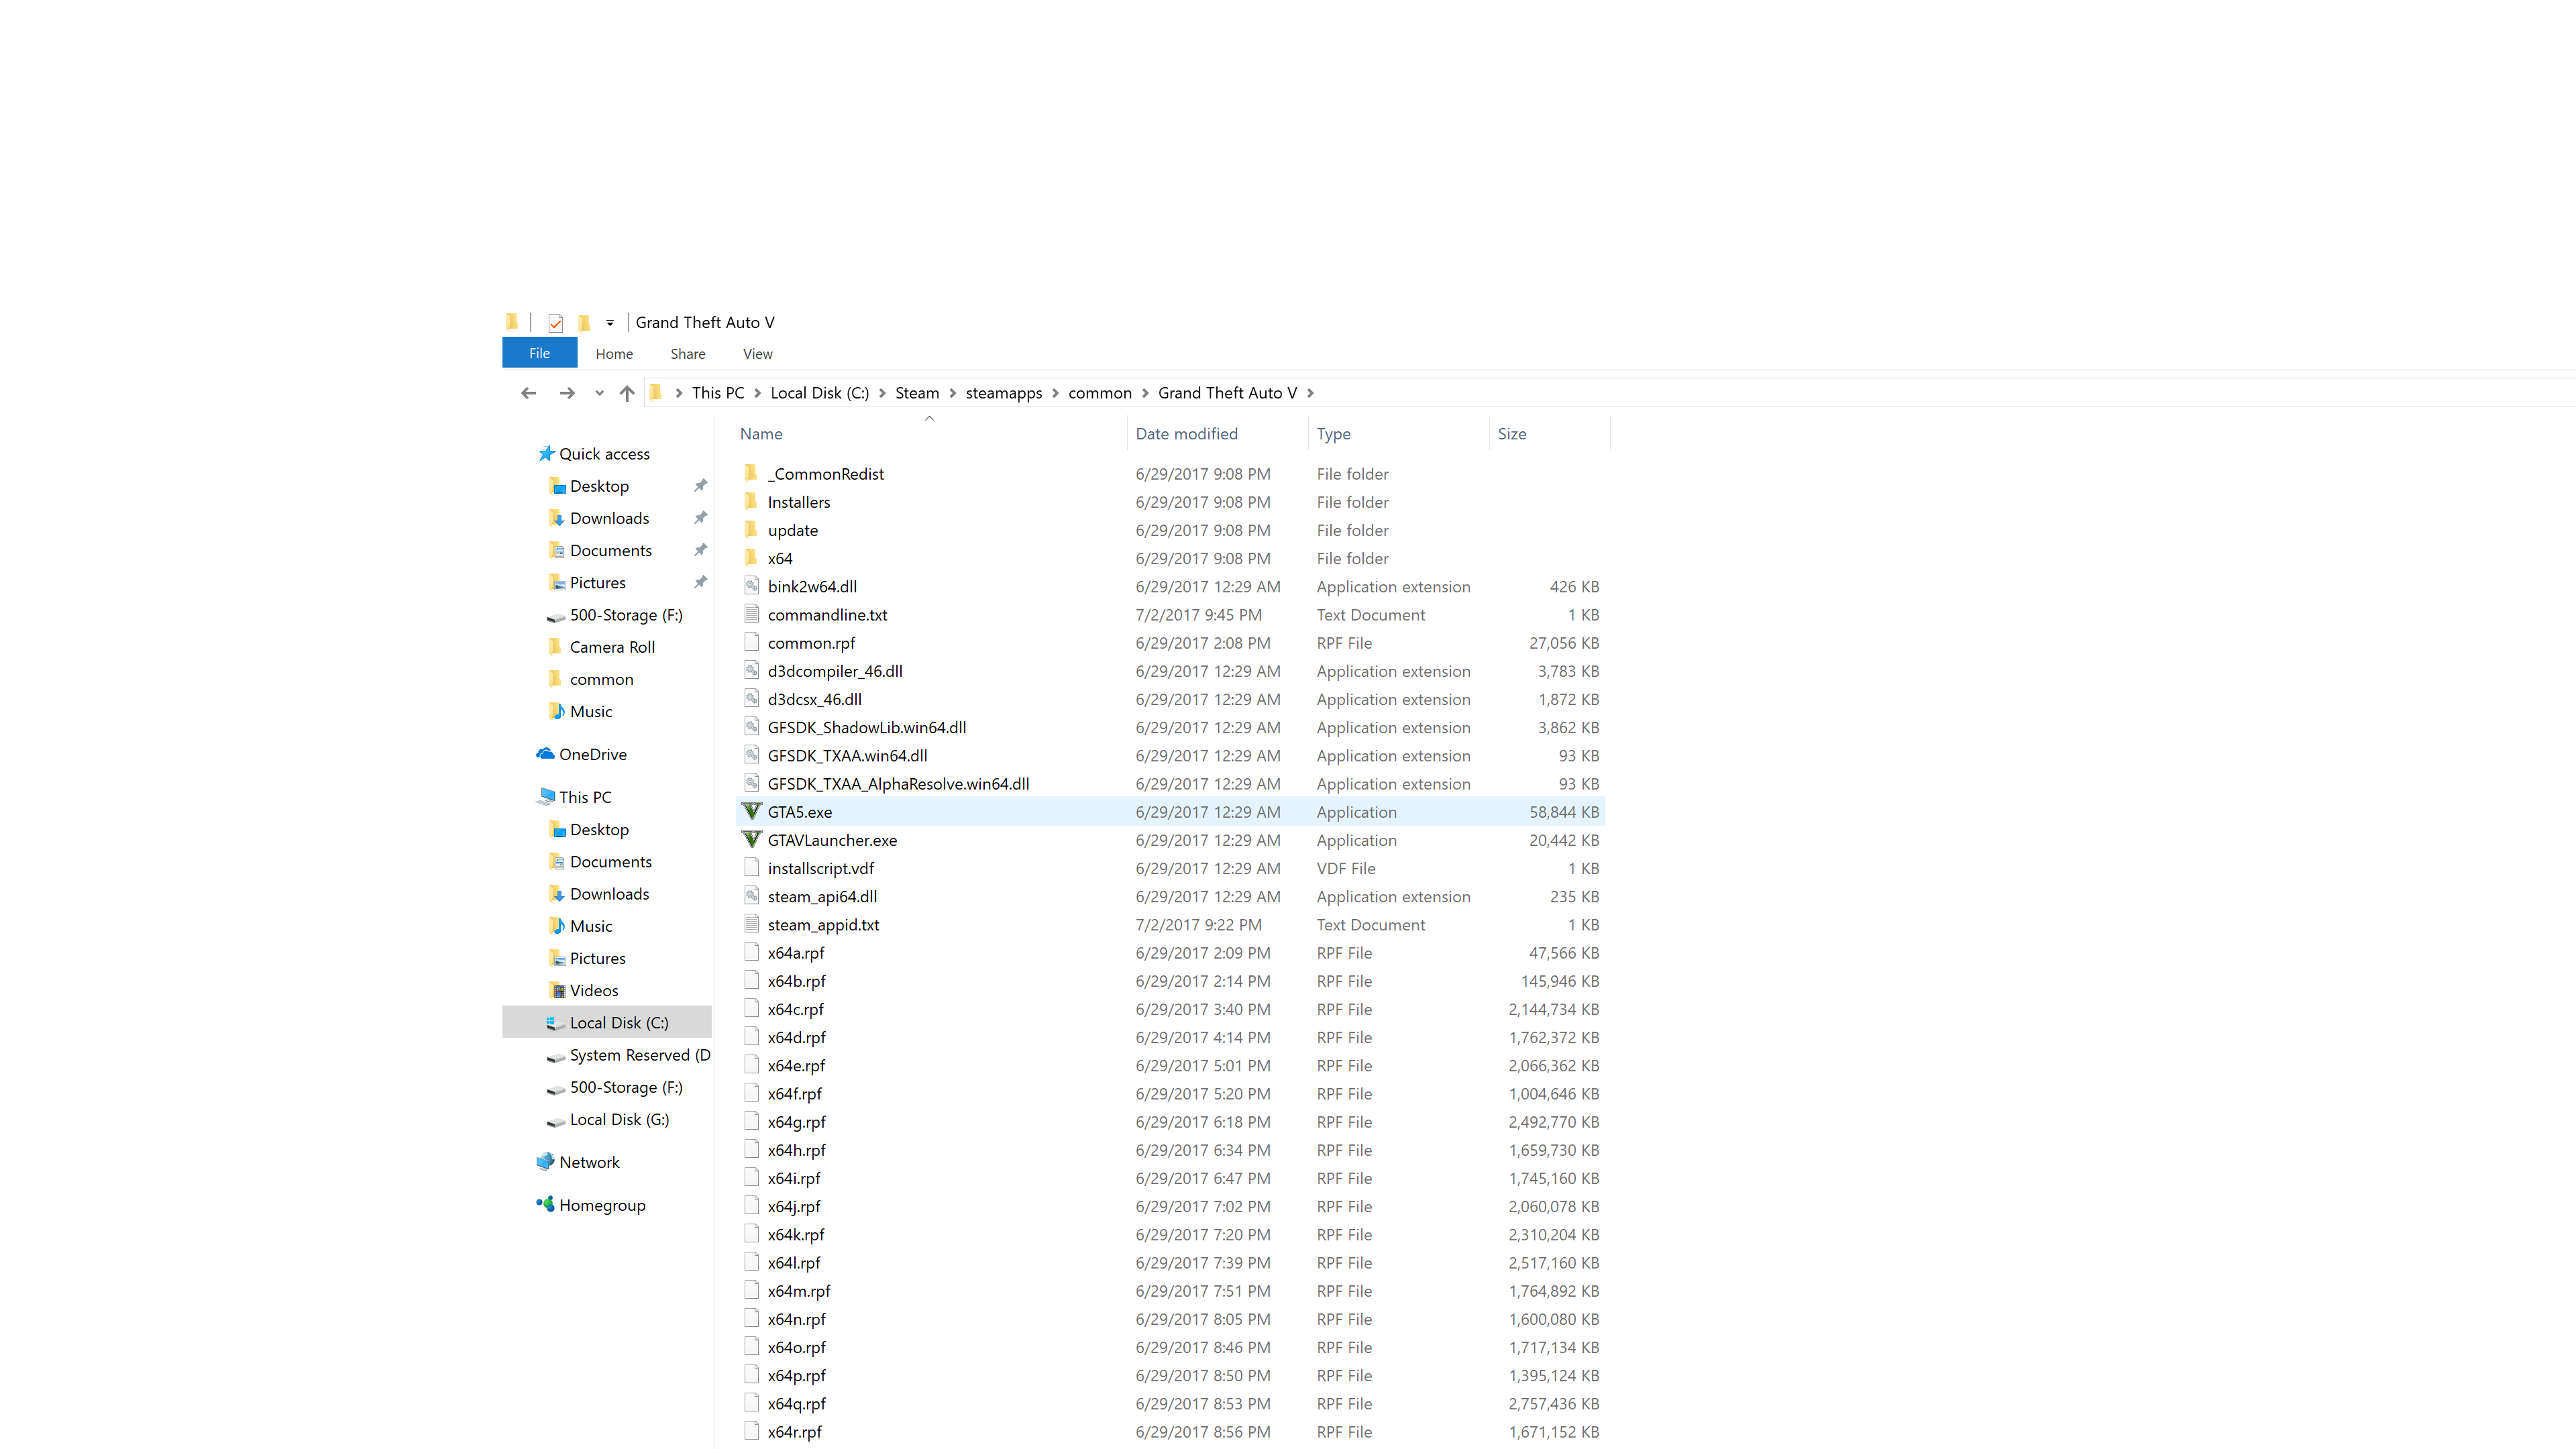The width and height of the screenshot is (2576, 1449).
Task: Select the file x64a.rpf
Action: pos(796,953)
